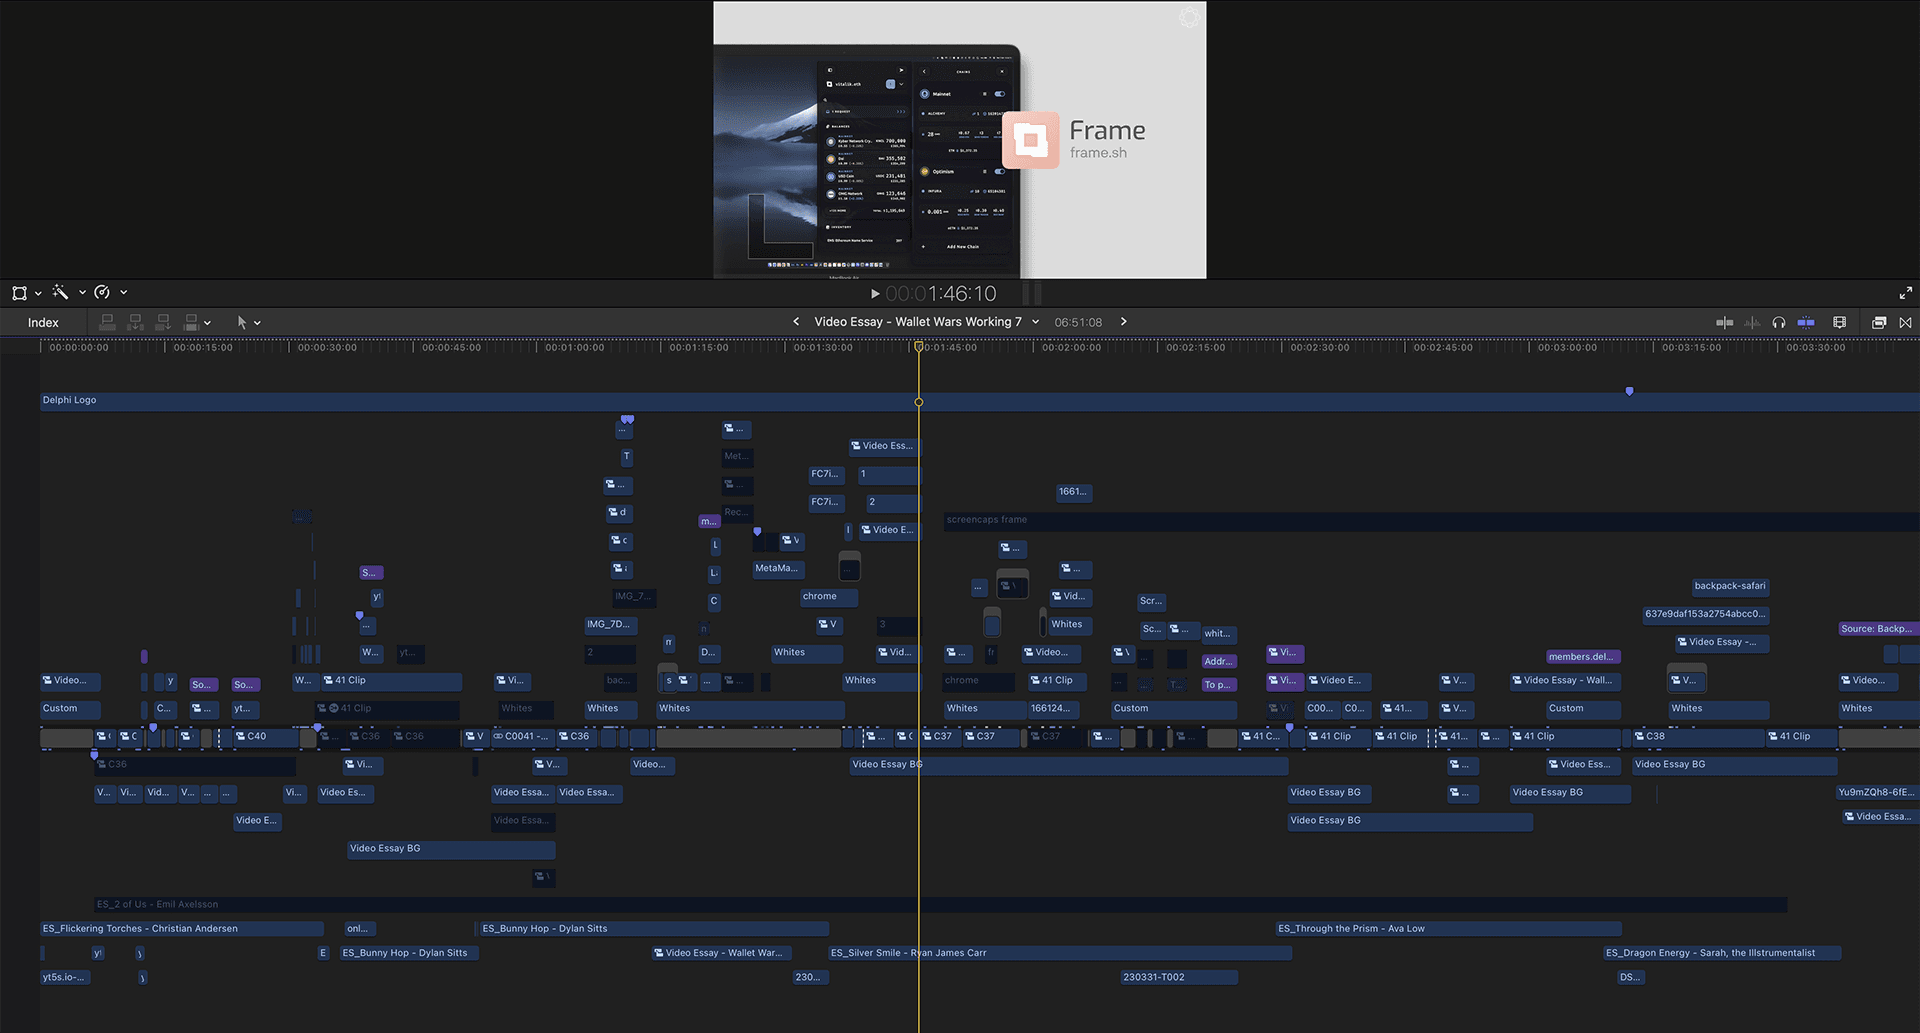This screenshot has width=1920, height=1033.
Task: Jump to 00:02:00:00 on the ruler
Action: pos(1071,348)
